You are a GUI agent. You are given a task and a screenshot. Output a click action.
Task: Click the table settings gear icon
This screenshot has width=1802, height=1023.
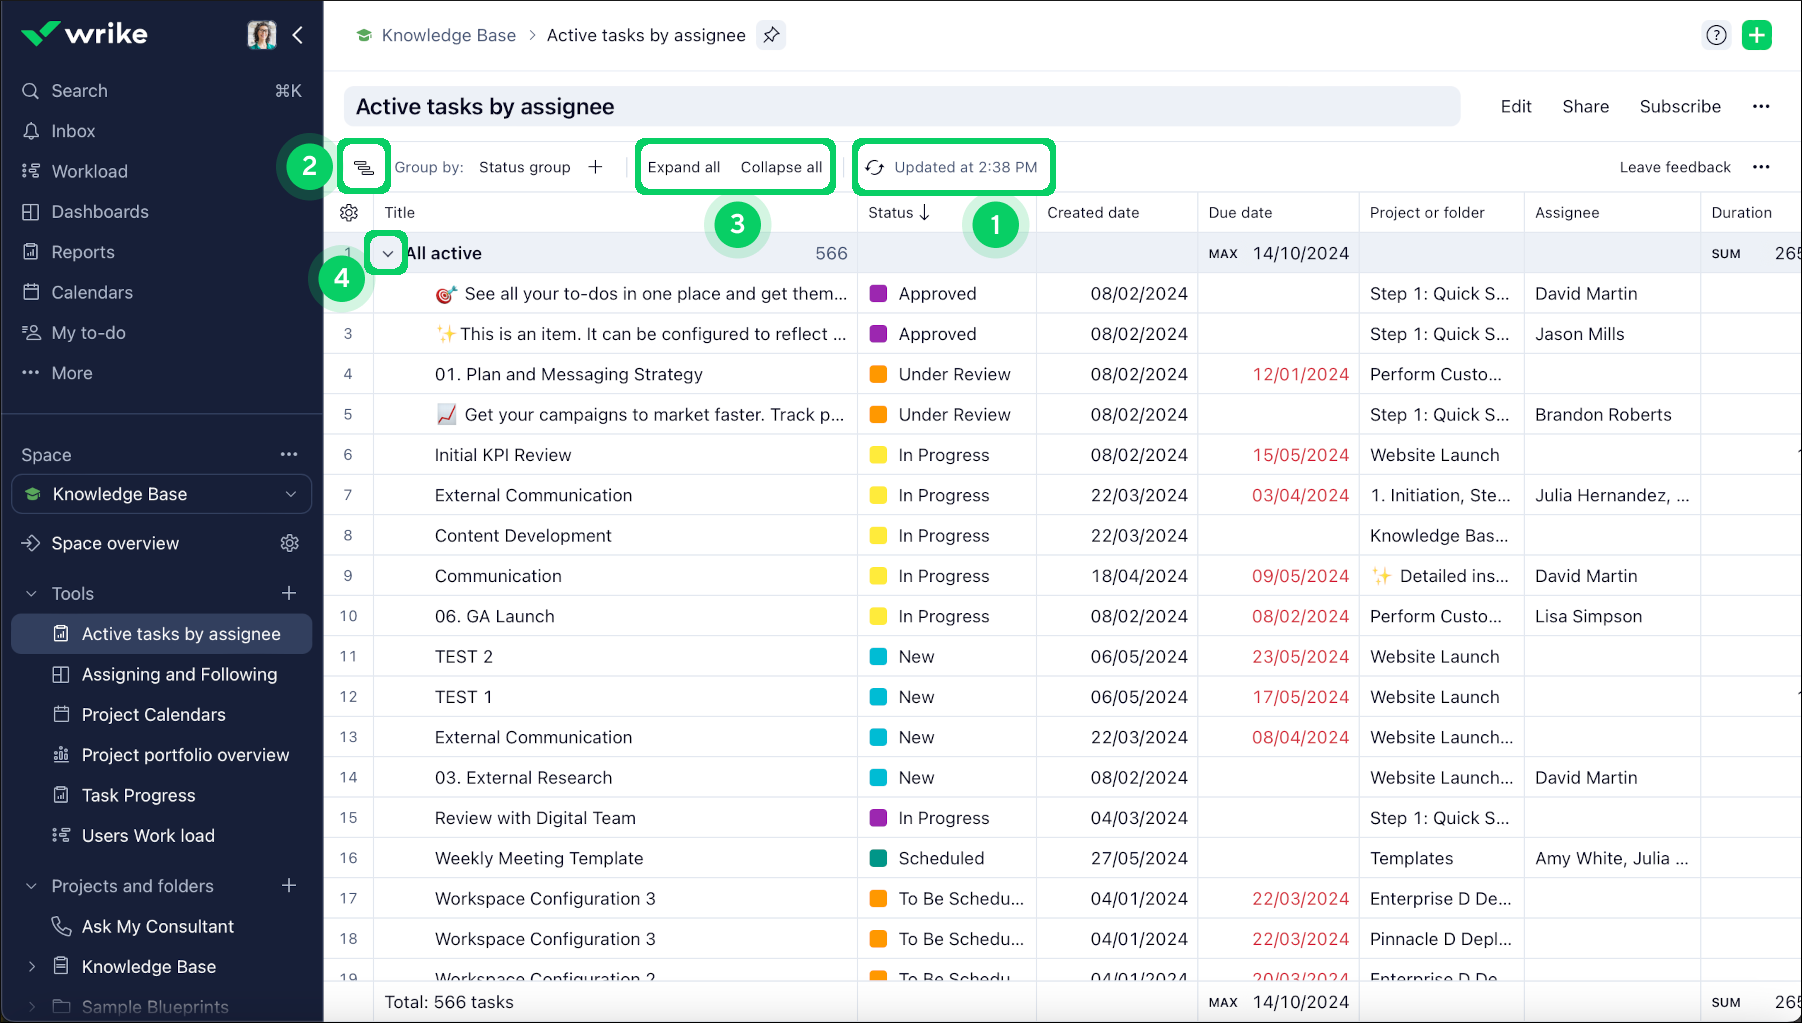(349, 213)
